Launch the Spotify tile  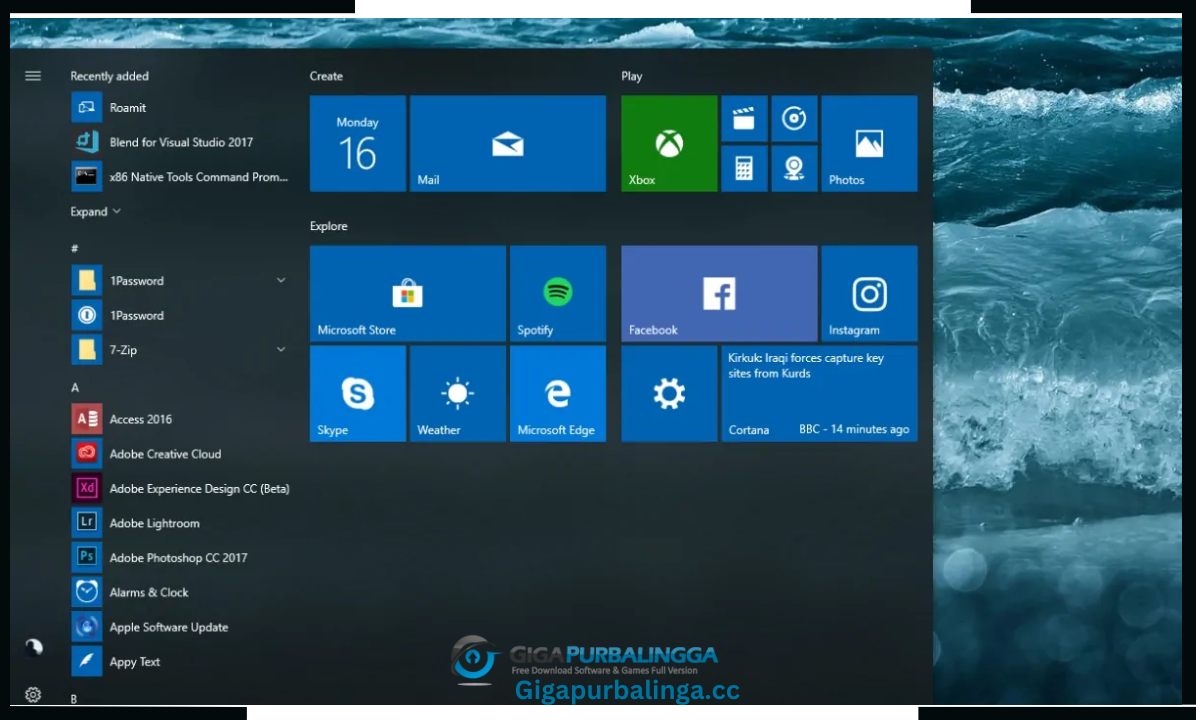558,293
